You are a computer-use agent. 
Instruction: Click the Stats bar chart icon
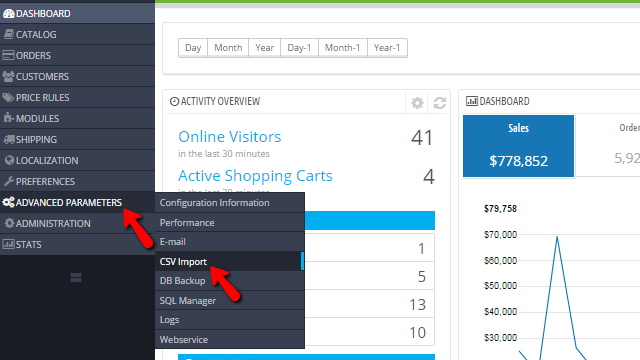(x=8, y=244)
